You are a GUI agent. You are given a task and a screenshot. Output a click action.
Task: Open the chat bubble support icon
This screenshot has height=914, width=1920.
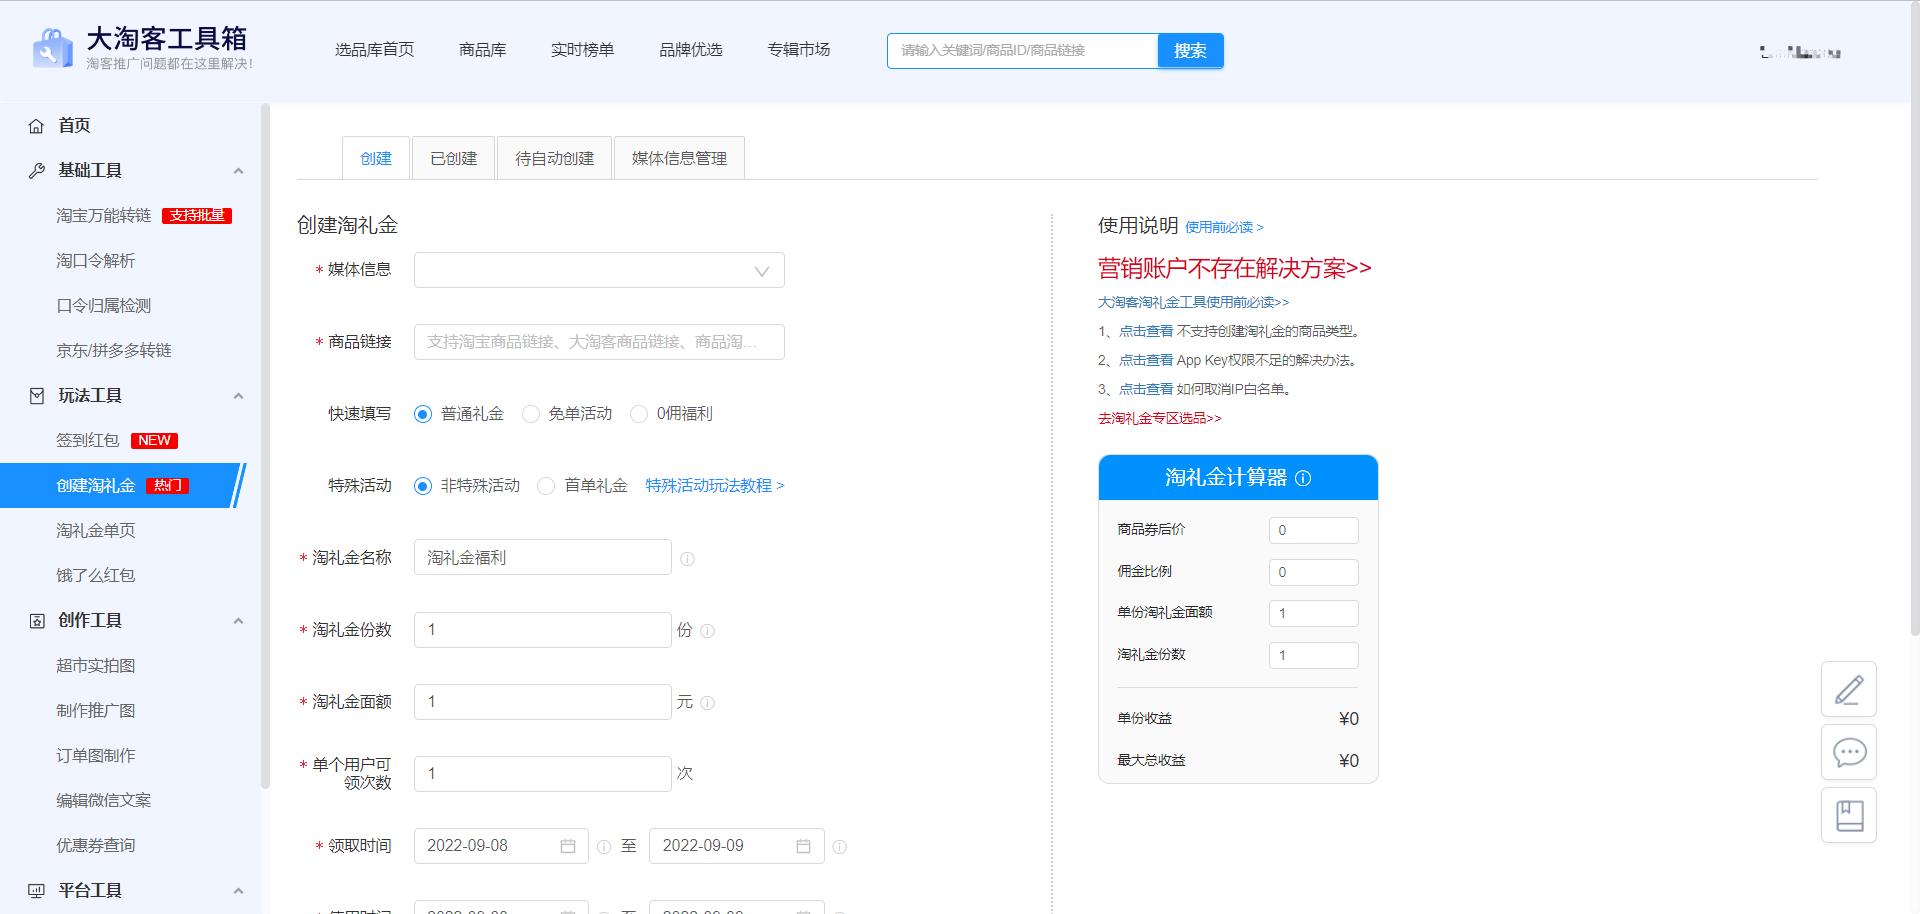point(1848,752)
